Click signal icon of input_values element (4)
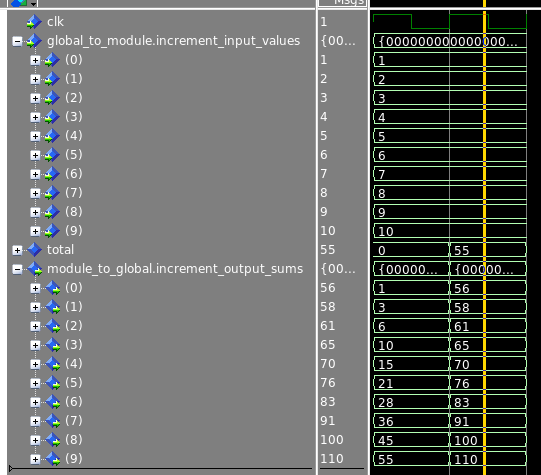Viewport: 541px width, 475px height. pyautogui.click(x=52, y=136)
